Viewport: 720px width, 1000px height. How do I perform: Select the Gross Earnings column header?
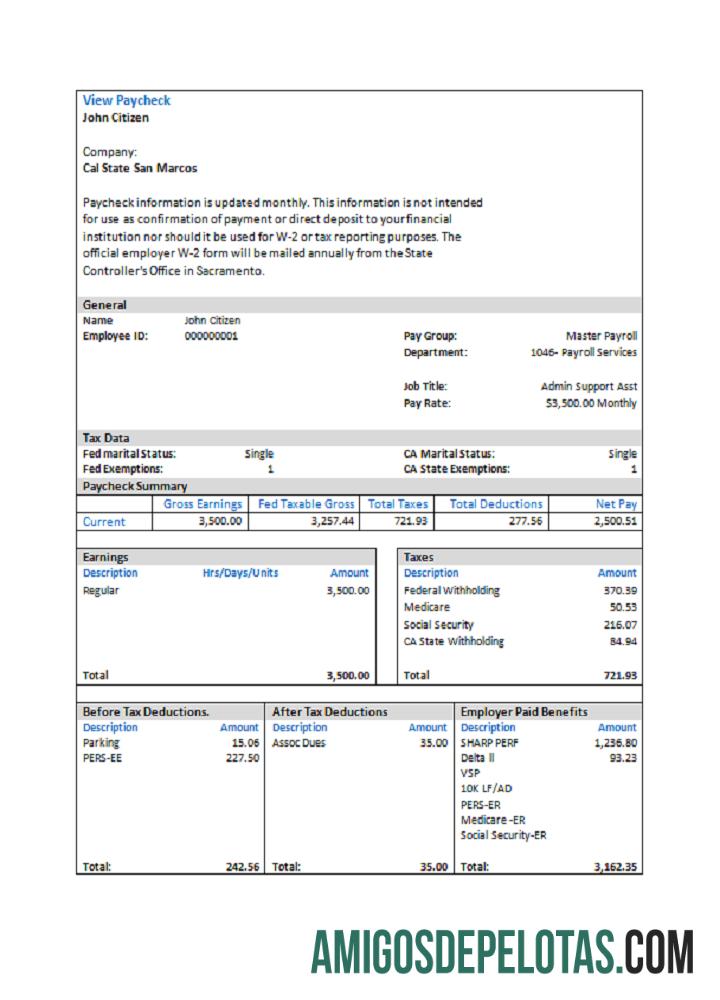(x=202, y=504)
